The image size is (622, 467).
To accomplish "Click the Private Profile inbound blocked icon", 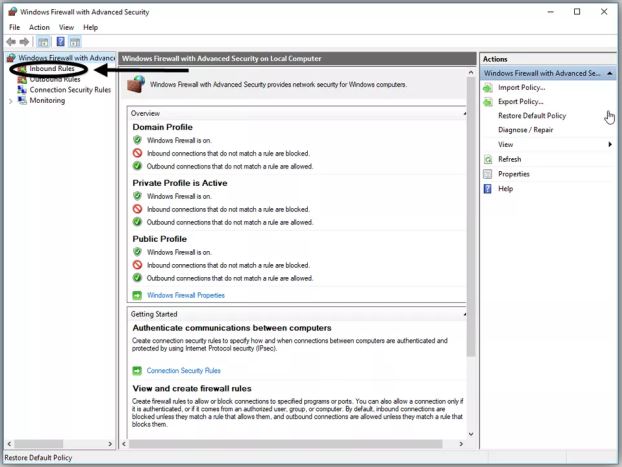I will tap(137, 209).
